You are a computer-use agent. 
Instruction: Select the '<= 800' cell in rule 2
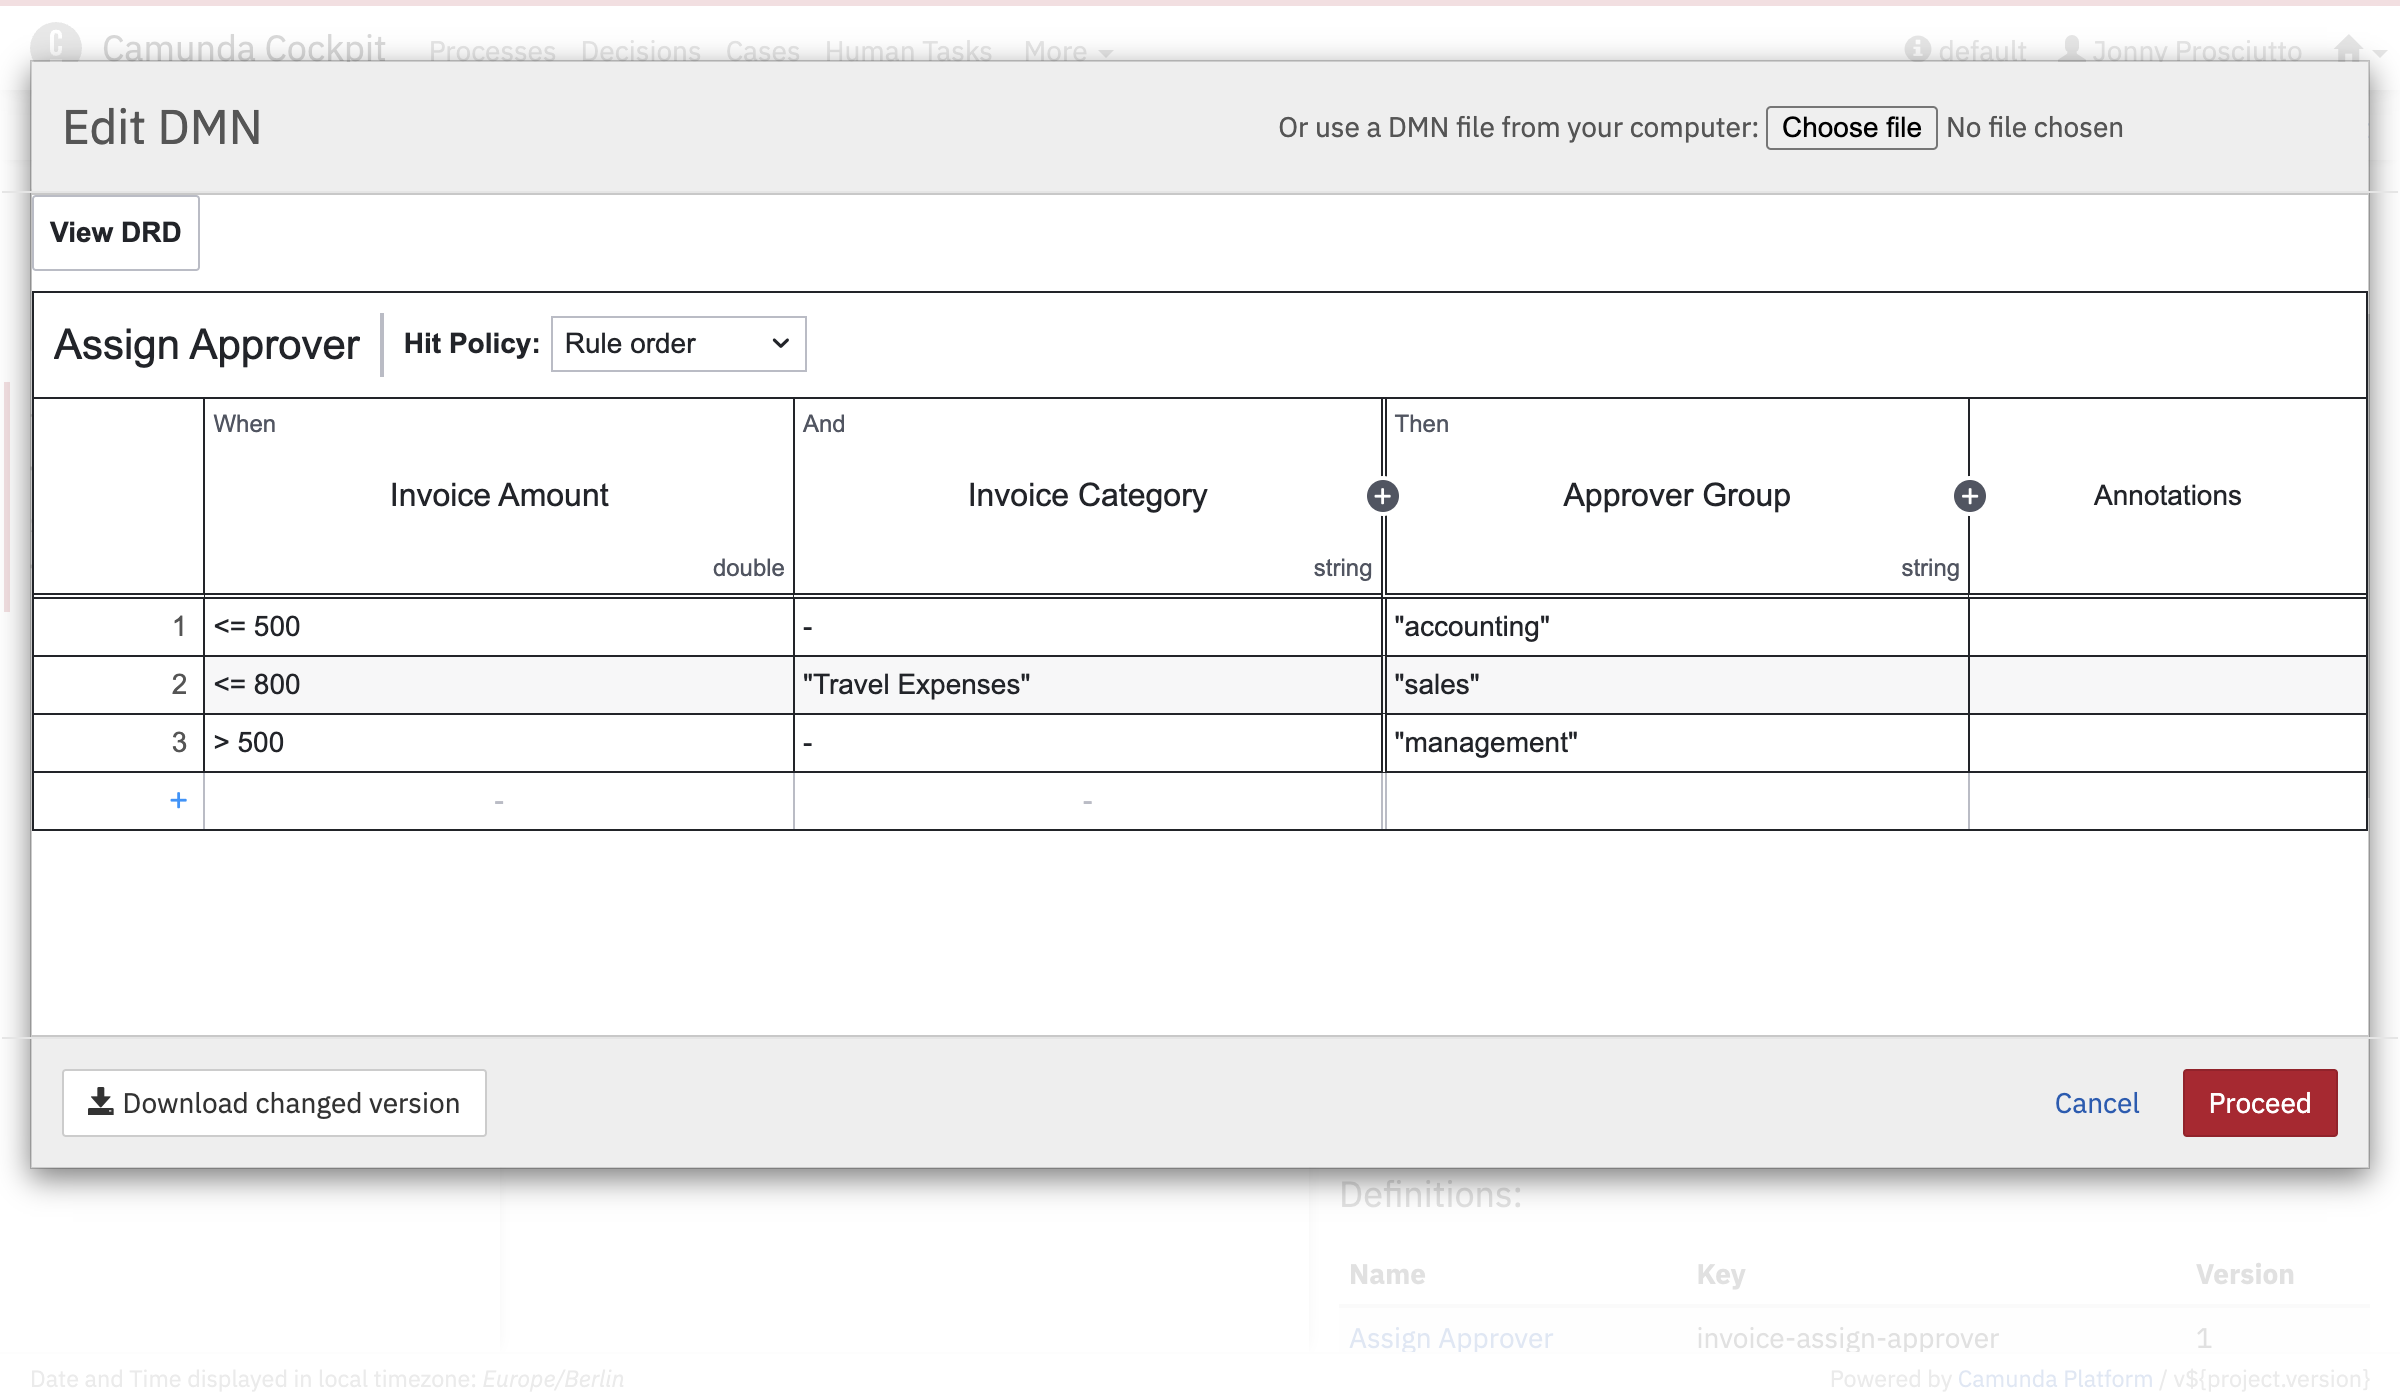498,685
